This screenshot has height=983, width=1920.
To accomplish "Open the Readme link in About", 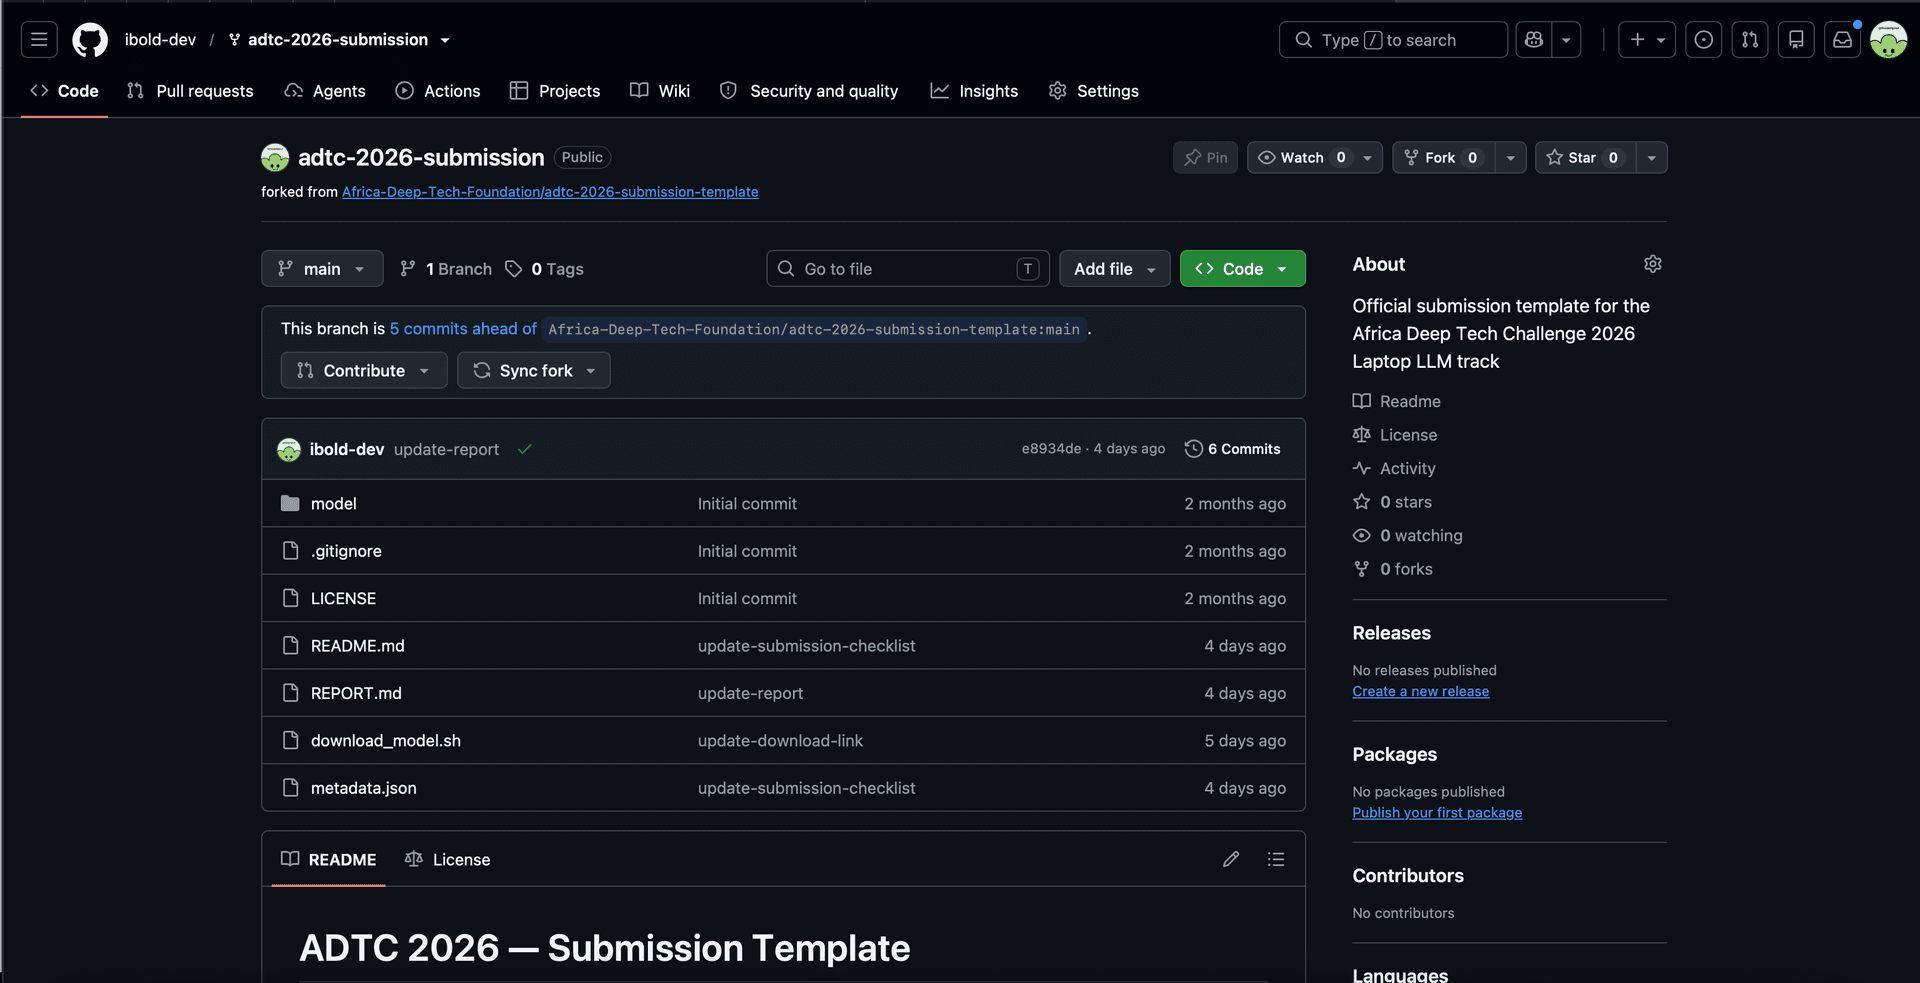I will tap(1397, 401).
